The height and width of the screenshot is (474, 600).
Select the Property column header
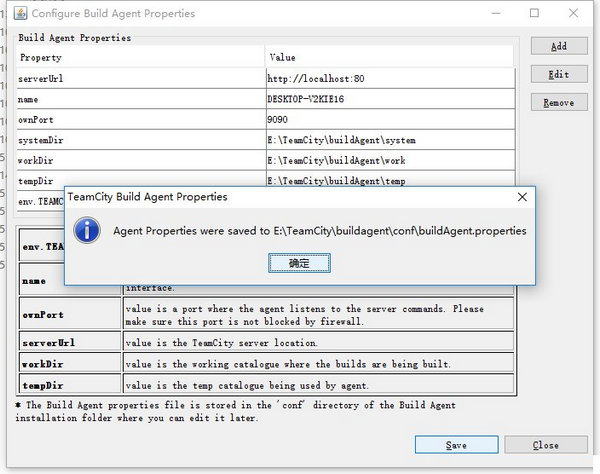[141, 57]
